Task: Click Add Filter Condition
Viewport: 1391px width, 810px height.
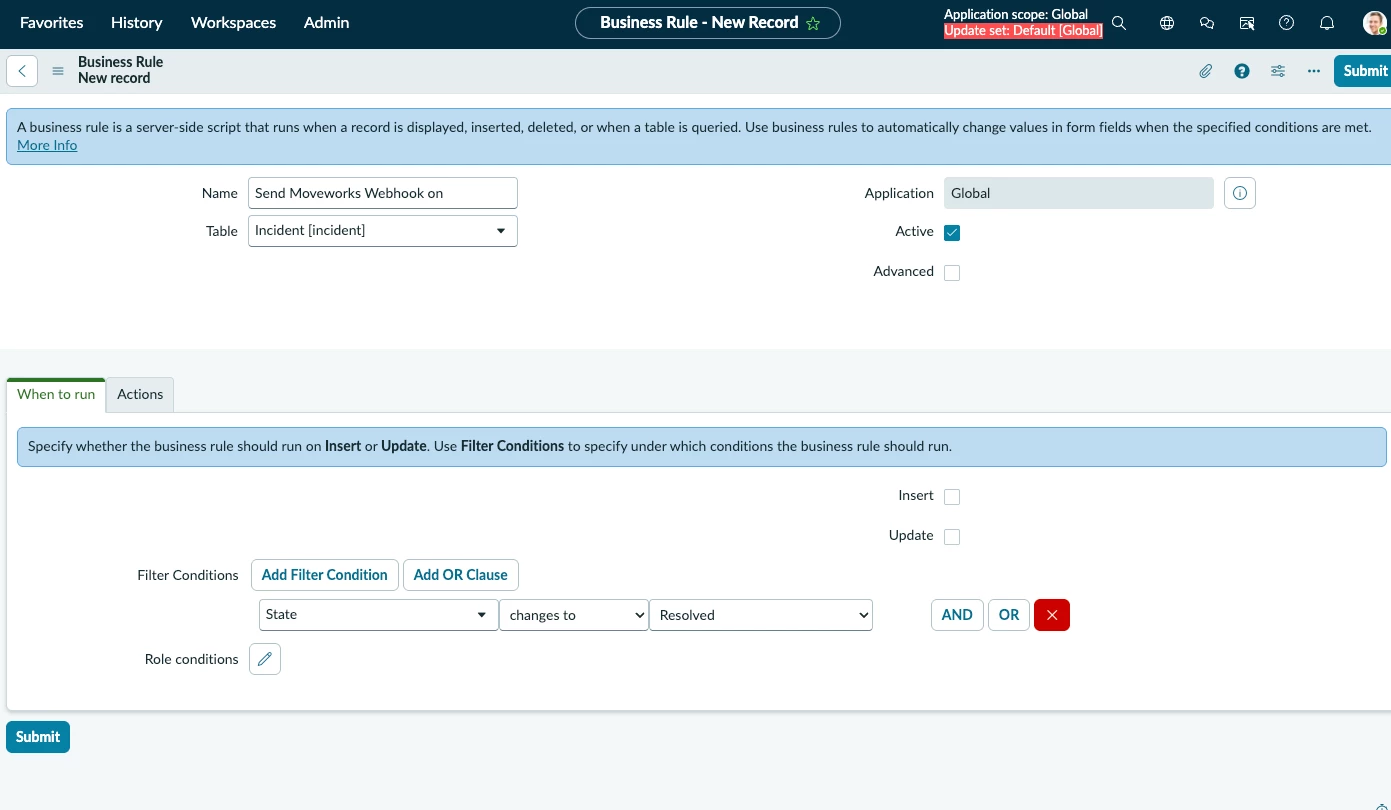Action: 325,575
